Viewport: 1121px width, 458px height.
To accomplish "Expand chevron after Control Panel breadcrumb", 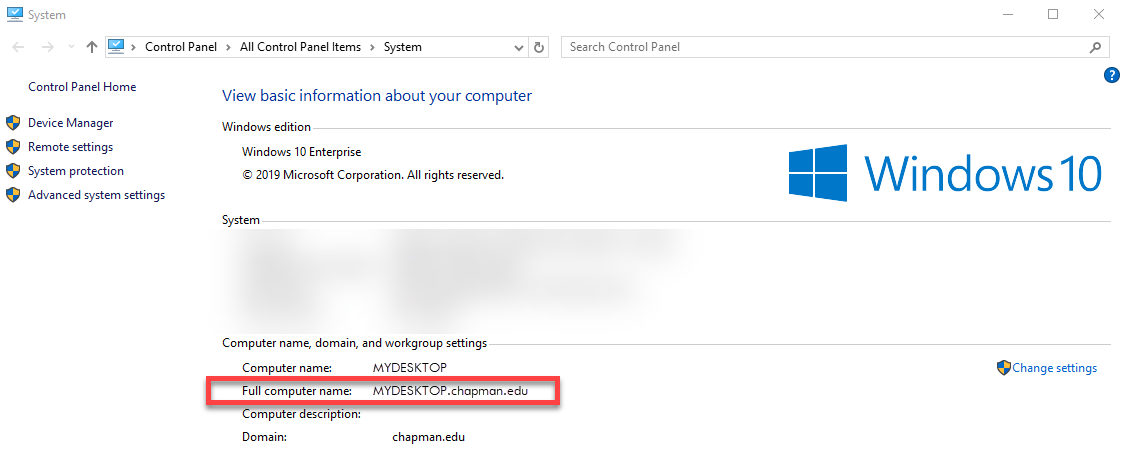I will click(x=231, y=47).
